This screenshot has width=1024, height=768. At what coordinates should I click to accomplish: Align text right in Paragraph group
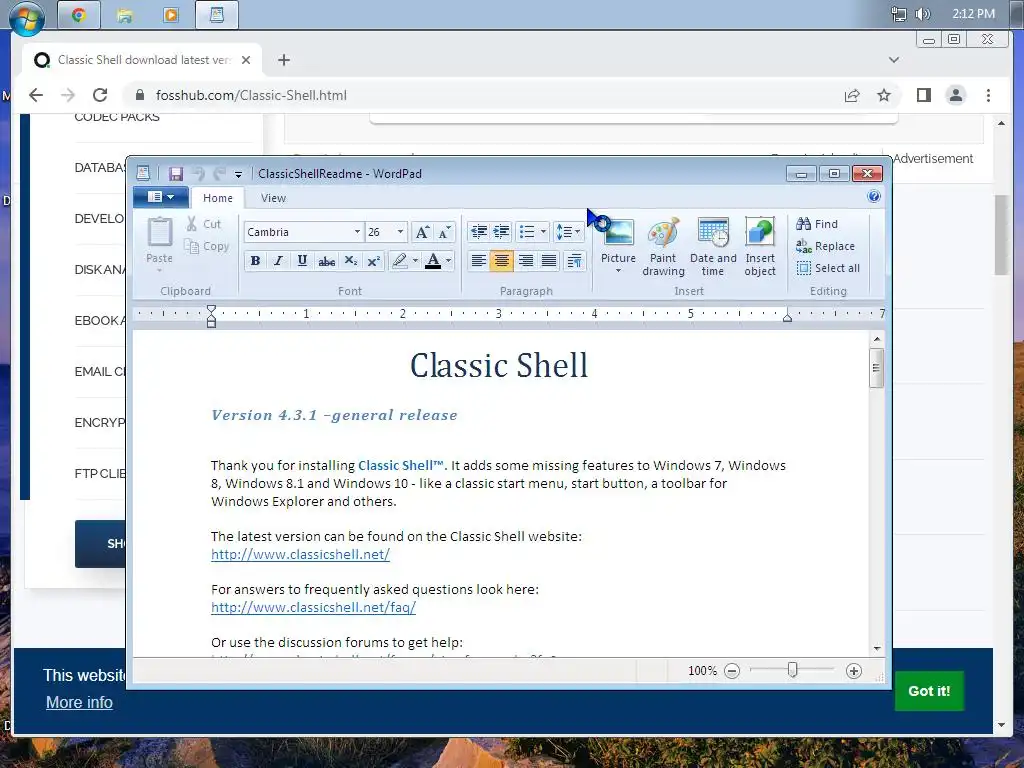tap(525, 261)
